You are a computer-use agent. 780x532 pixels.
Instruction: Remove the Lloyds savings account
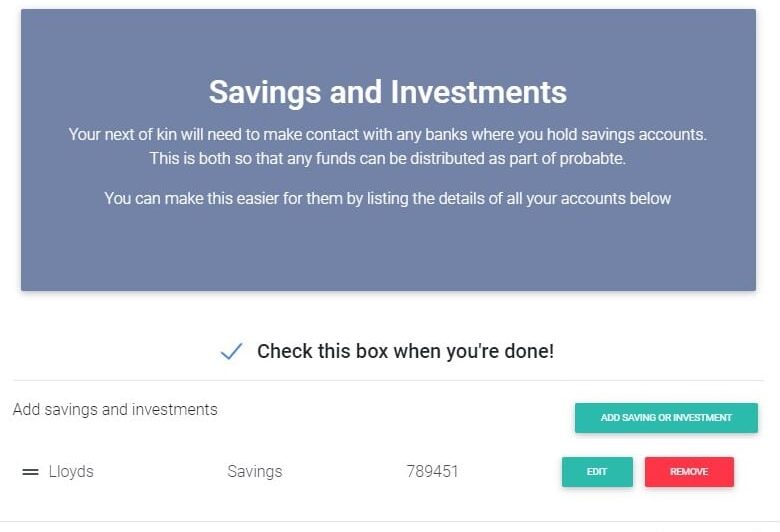(x=689, y=472)
